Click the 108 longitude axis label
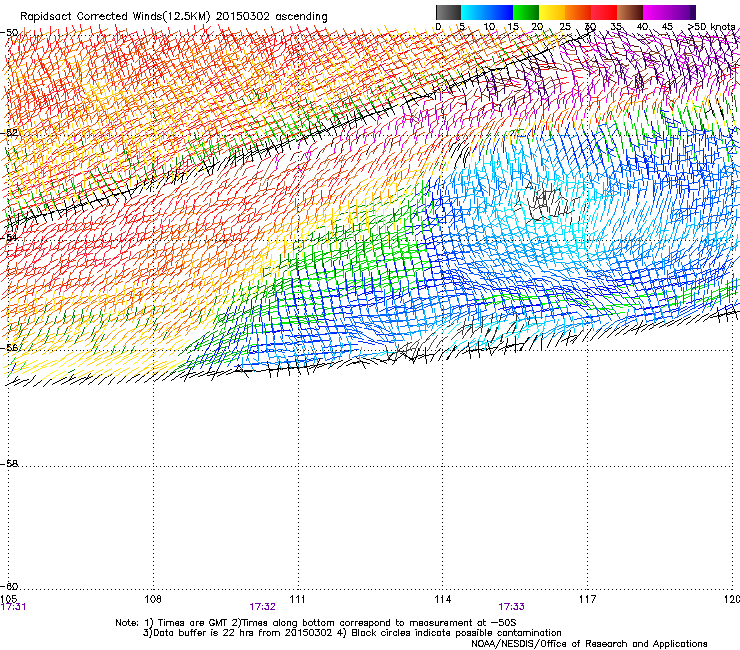740x650 pixels. click(x=153, y=599)
